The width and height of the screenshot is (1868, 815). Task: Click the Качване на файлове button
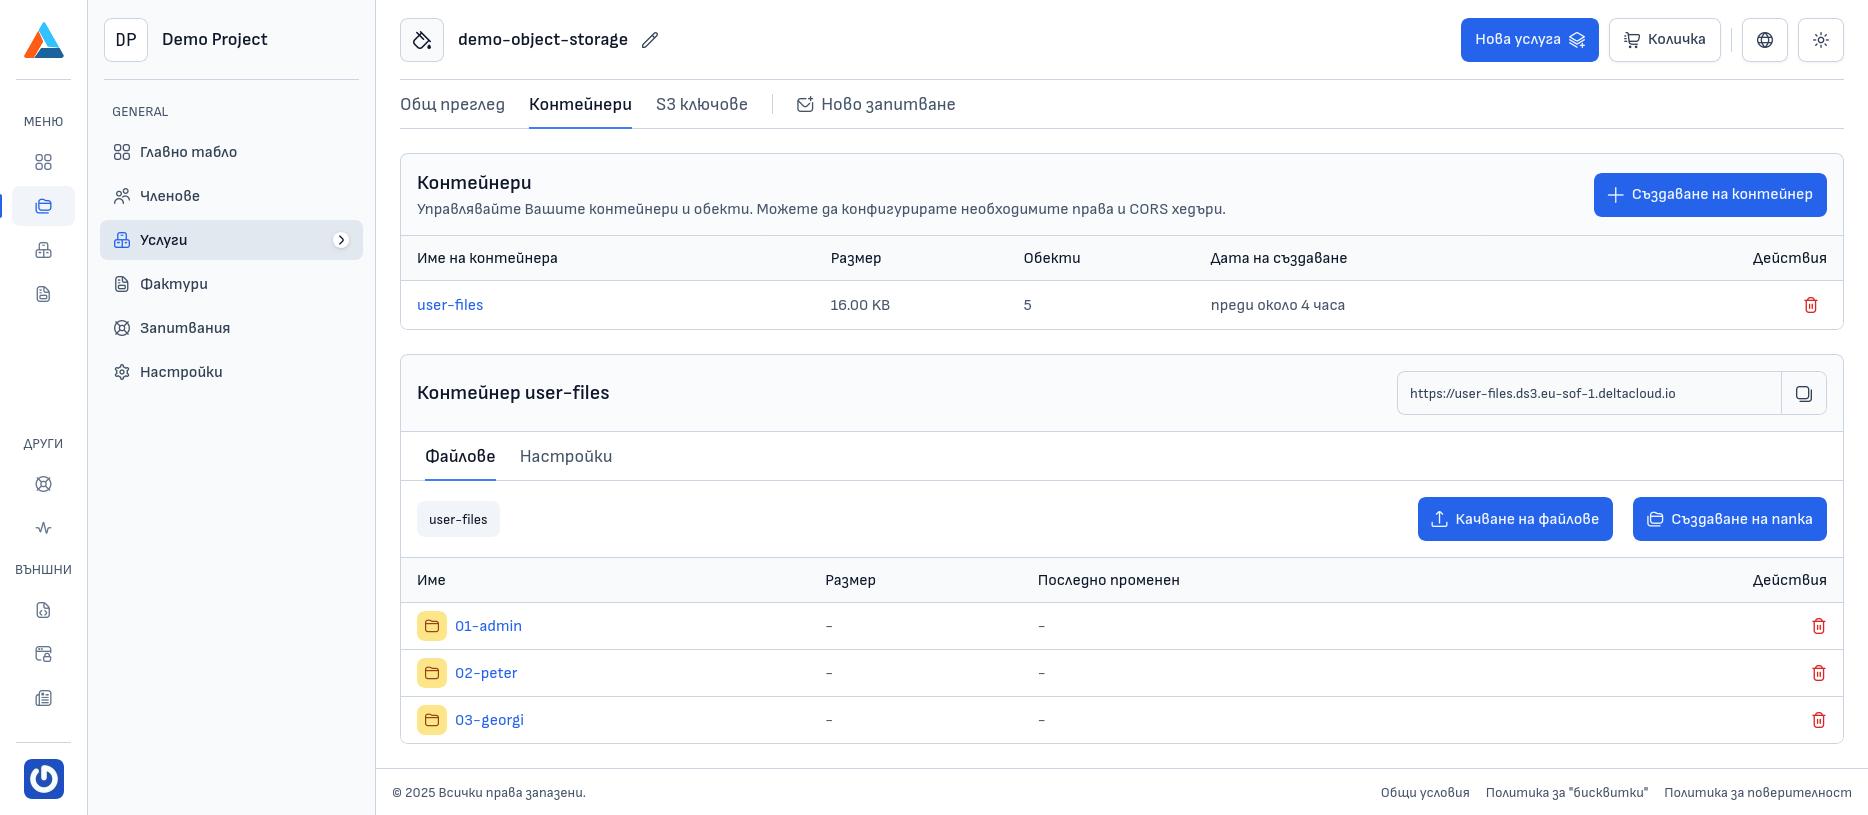(1514, 519)
